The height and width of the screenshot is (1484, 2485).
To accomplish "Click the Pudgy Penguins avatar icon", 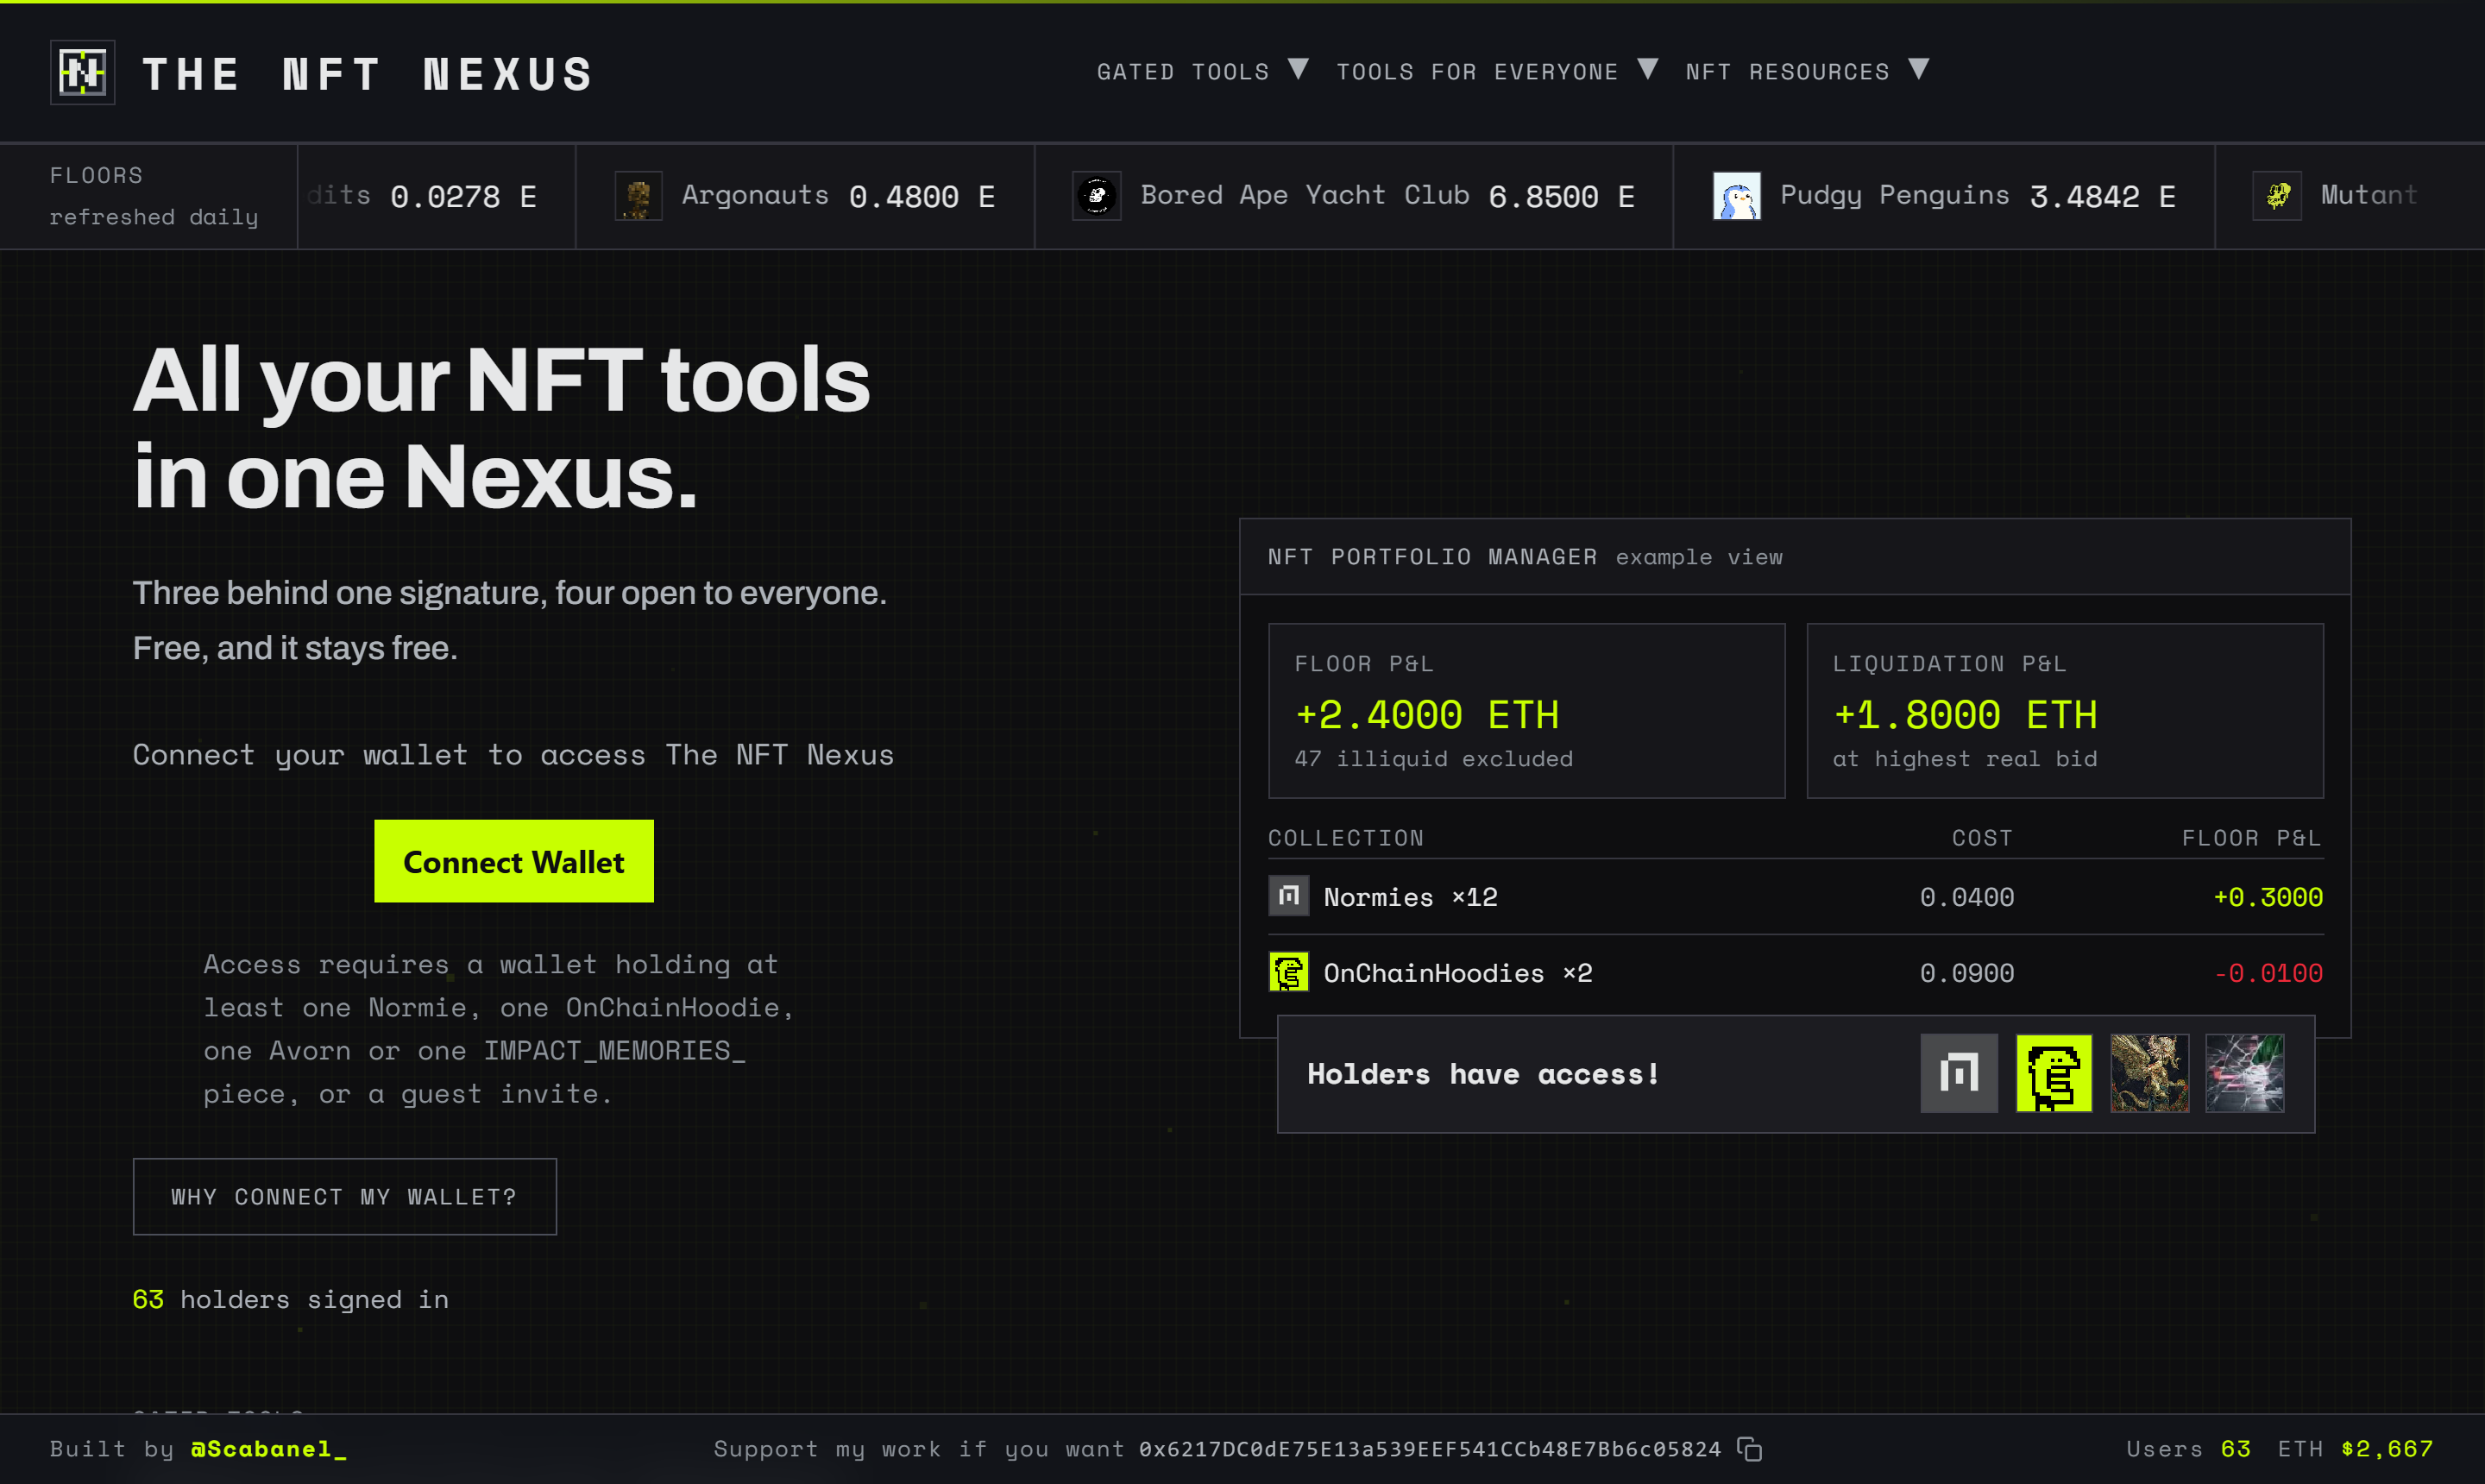I will (x=1736, y=196).
